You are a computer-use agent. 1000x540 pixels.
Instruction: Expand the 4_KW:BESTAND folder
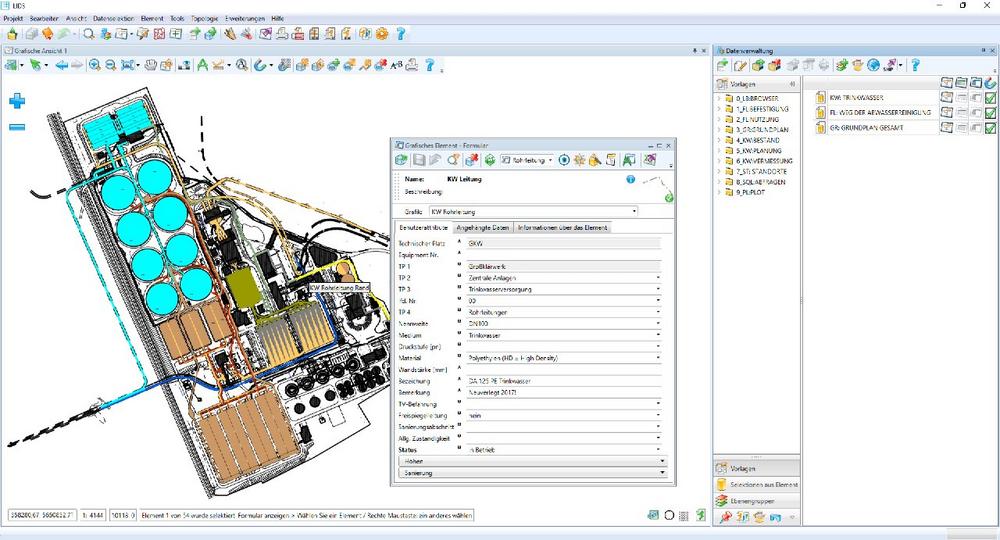tap(719, 141)
